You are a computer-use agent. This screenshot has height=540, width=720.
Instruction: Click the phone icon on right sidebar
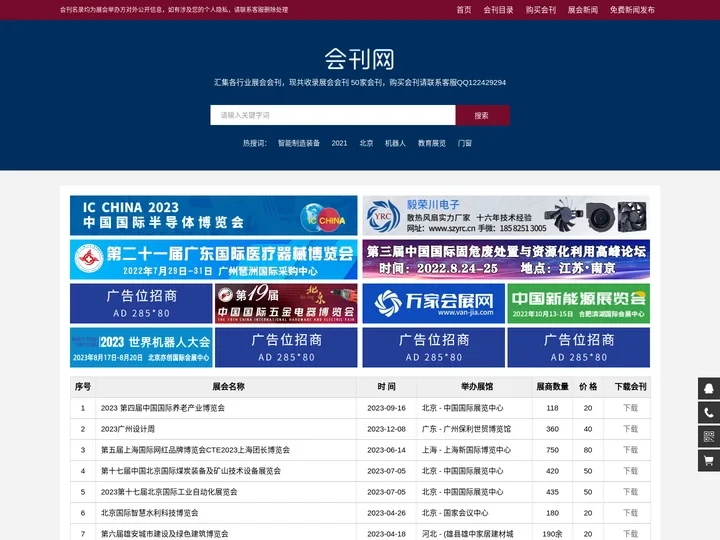tap(709, 412)
